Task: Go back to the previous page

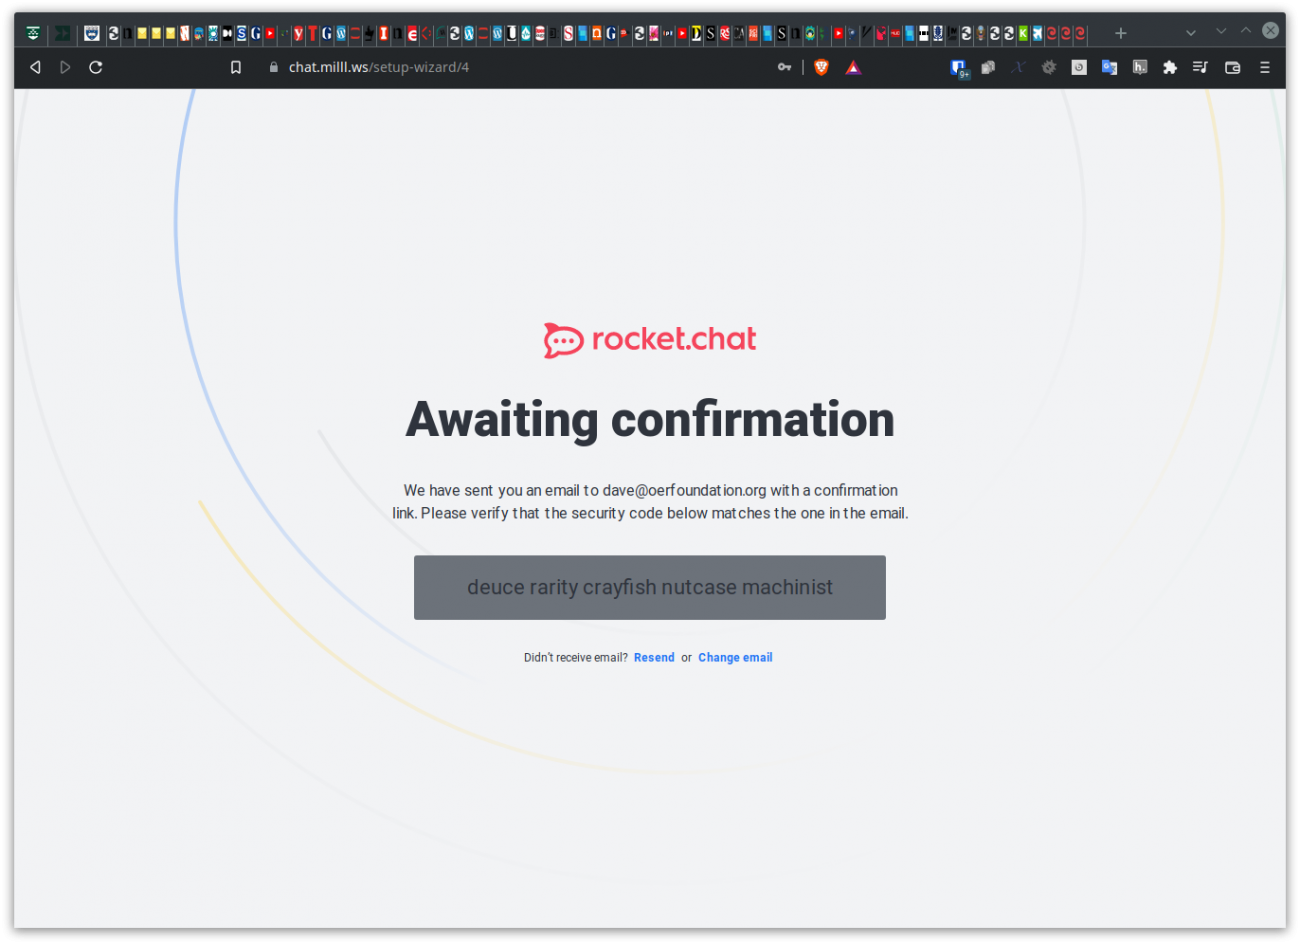Action: (x=35, y=67)
